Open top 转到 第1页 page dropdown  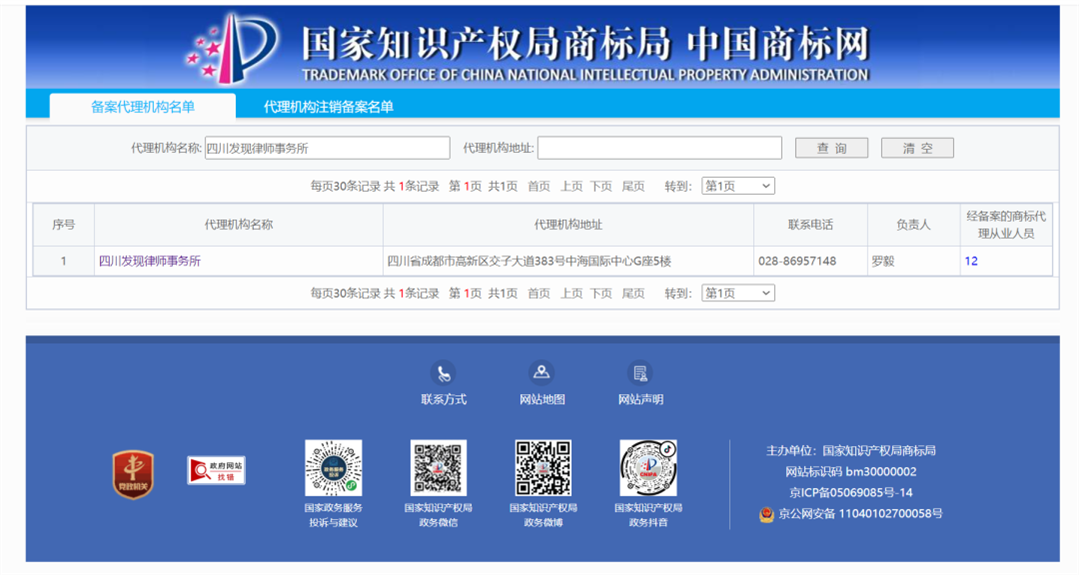point(738,186)
